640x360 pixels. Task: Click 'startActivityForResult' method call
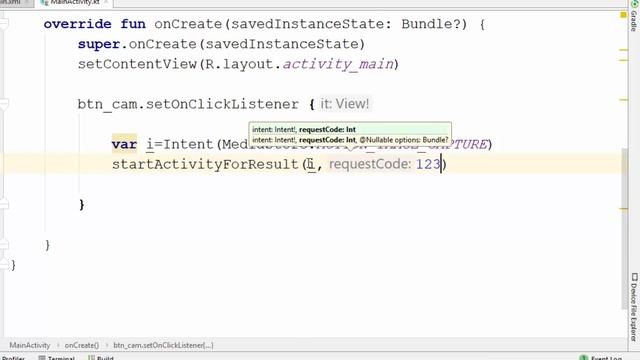pyautogui.click(x=205, y=164)
